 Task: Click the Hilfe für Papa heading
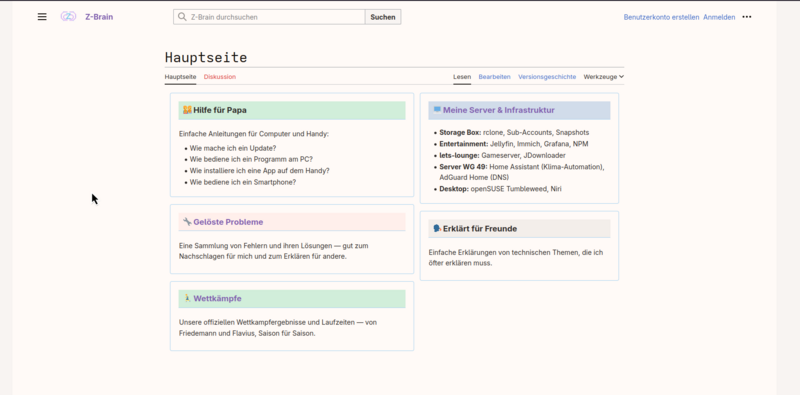[220, 110]
